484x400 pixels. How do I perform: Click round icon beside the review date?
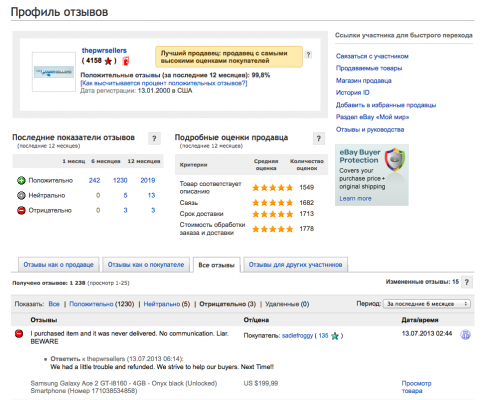[465, 334]
